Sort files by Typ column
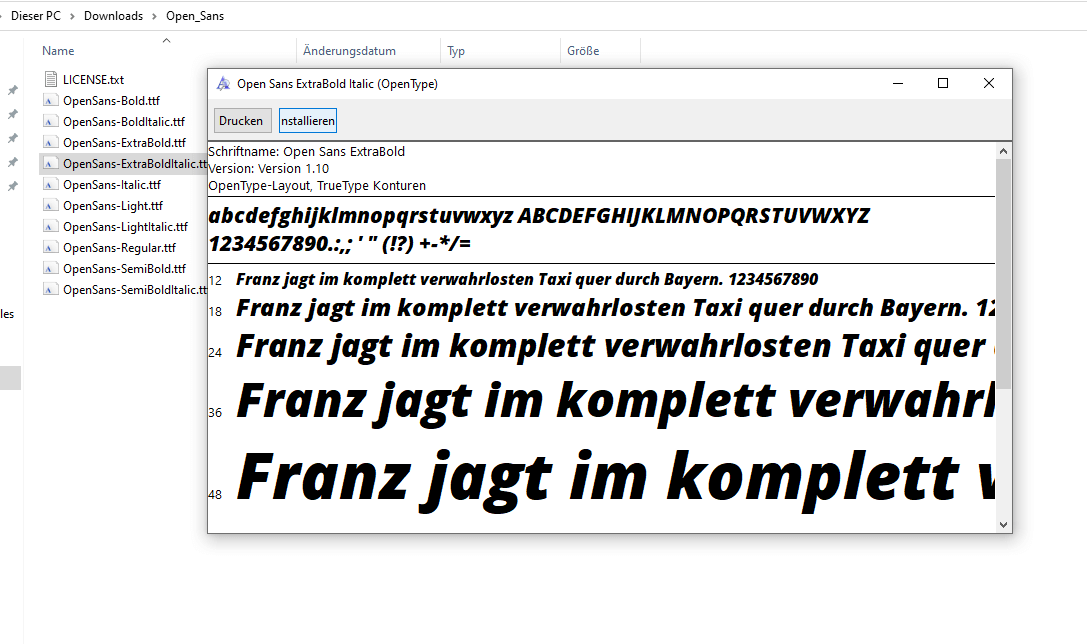This screenshot has height=644, width=1087. [456, 51]
